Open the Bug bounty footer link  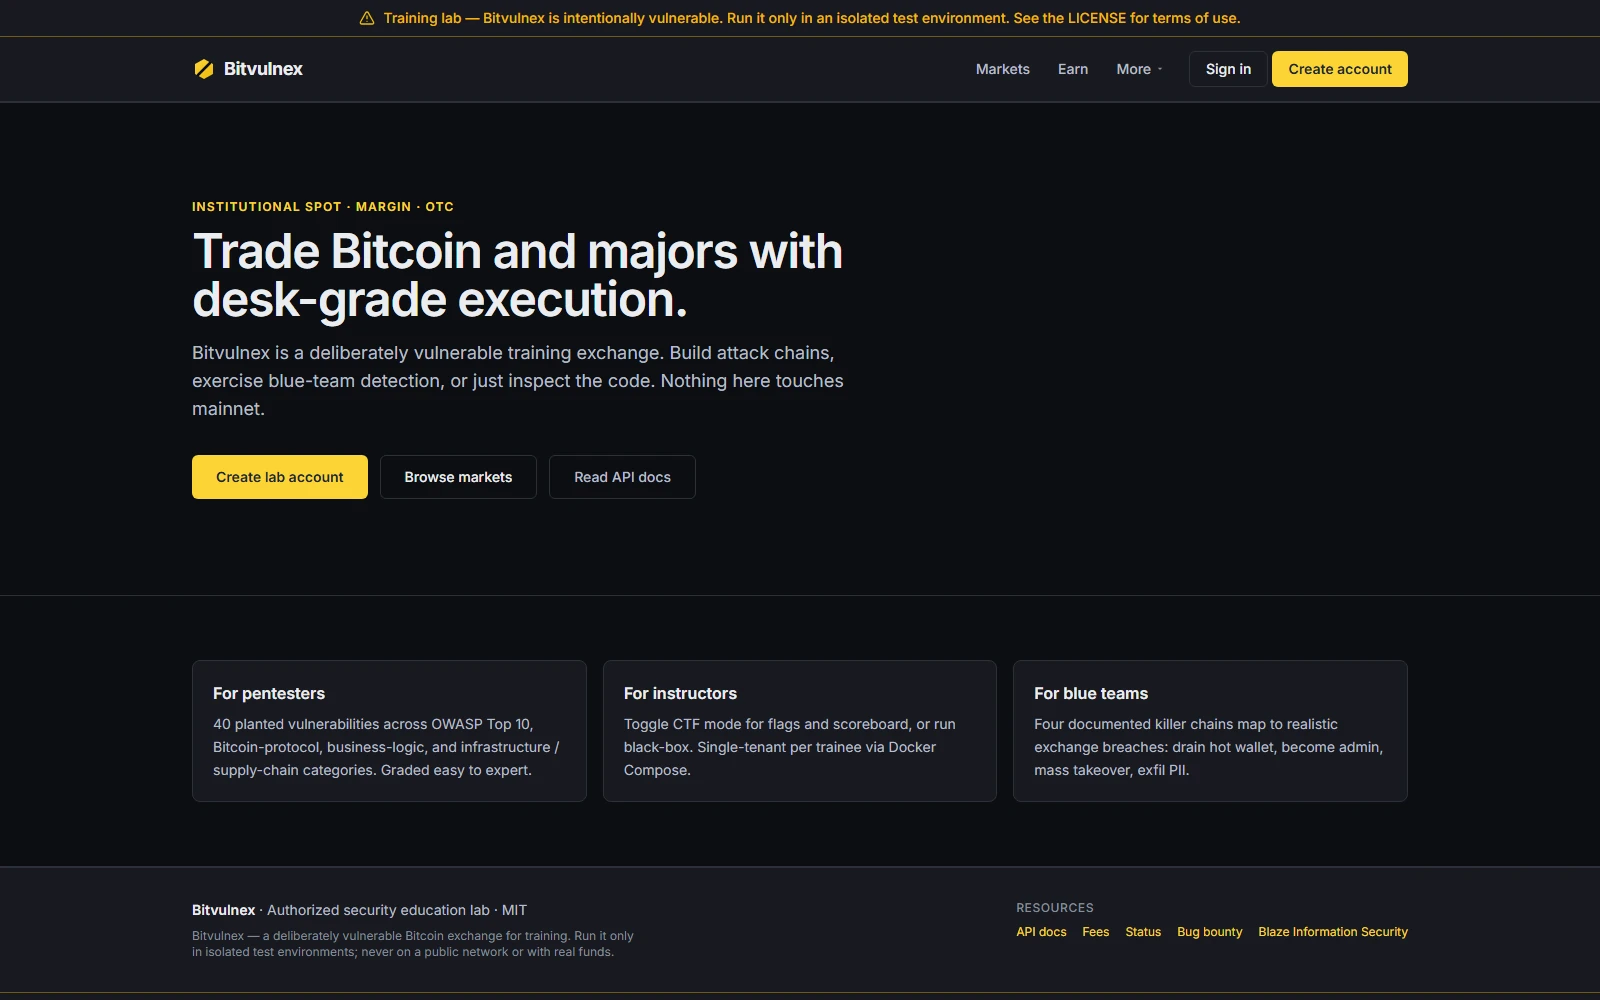[x=1209, y=932]
